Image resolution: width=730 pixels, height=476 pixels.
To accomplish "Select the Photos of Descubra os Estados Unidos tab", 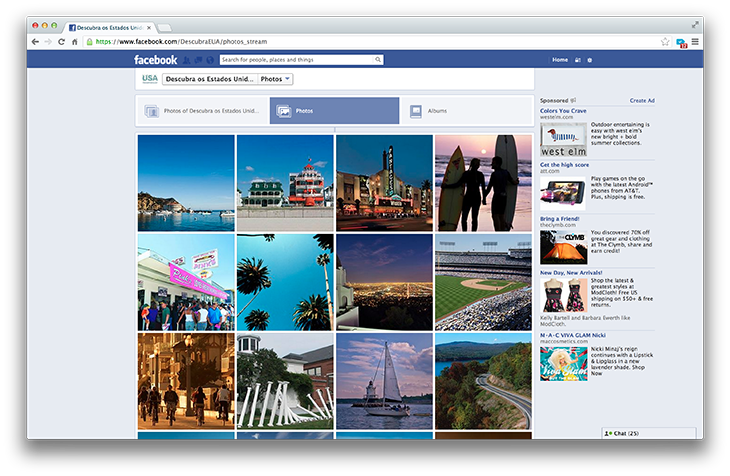I will (x=203, y=111).
